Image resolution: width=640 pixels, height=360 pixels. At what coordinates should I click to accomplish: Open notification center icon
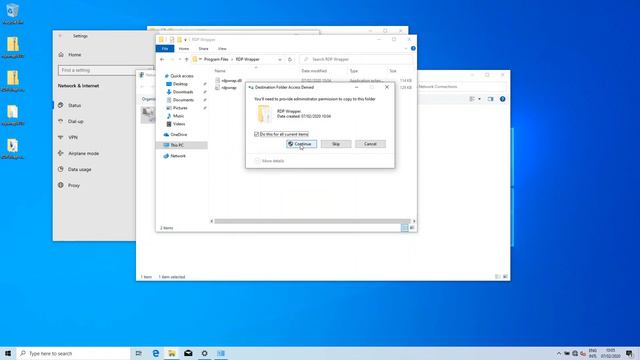coord(629,353)
